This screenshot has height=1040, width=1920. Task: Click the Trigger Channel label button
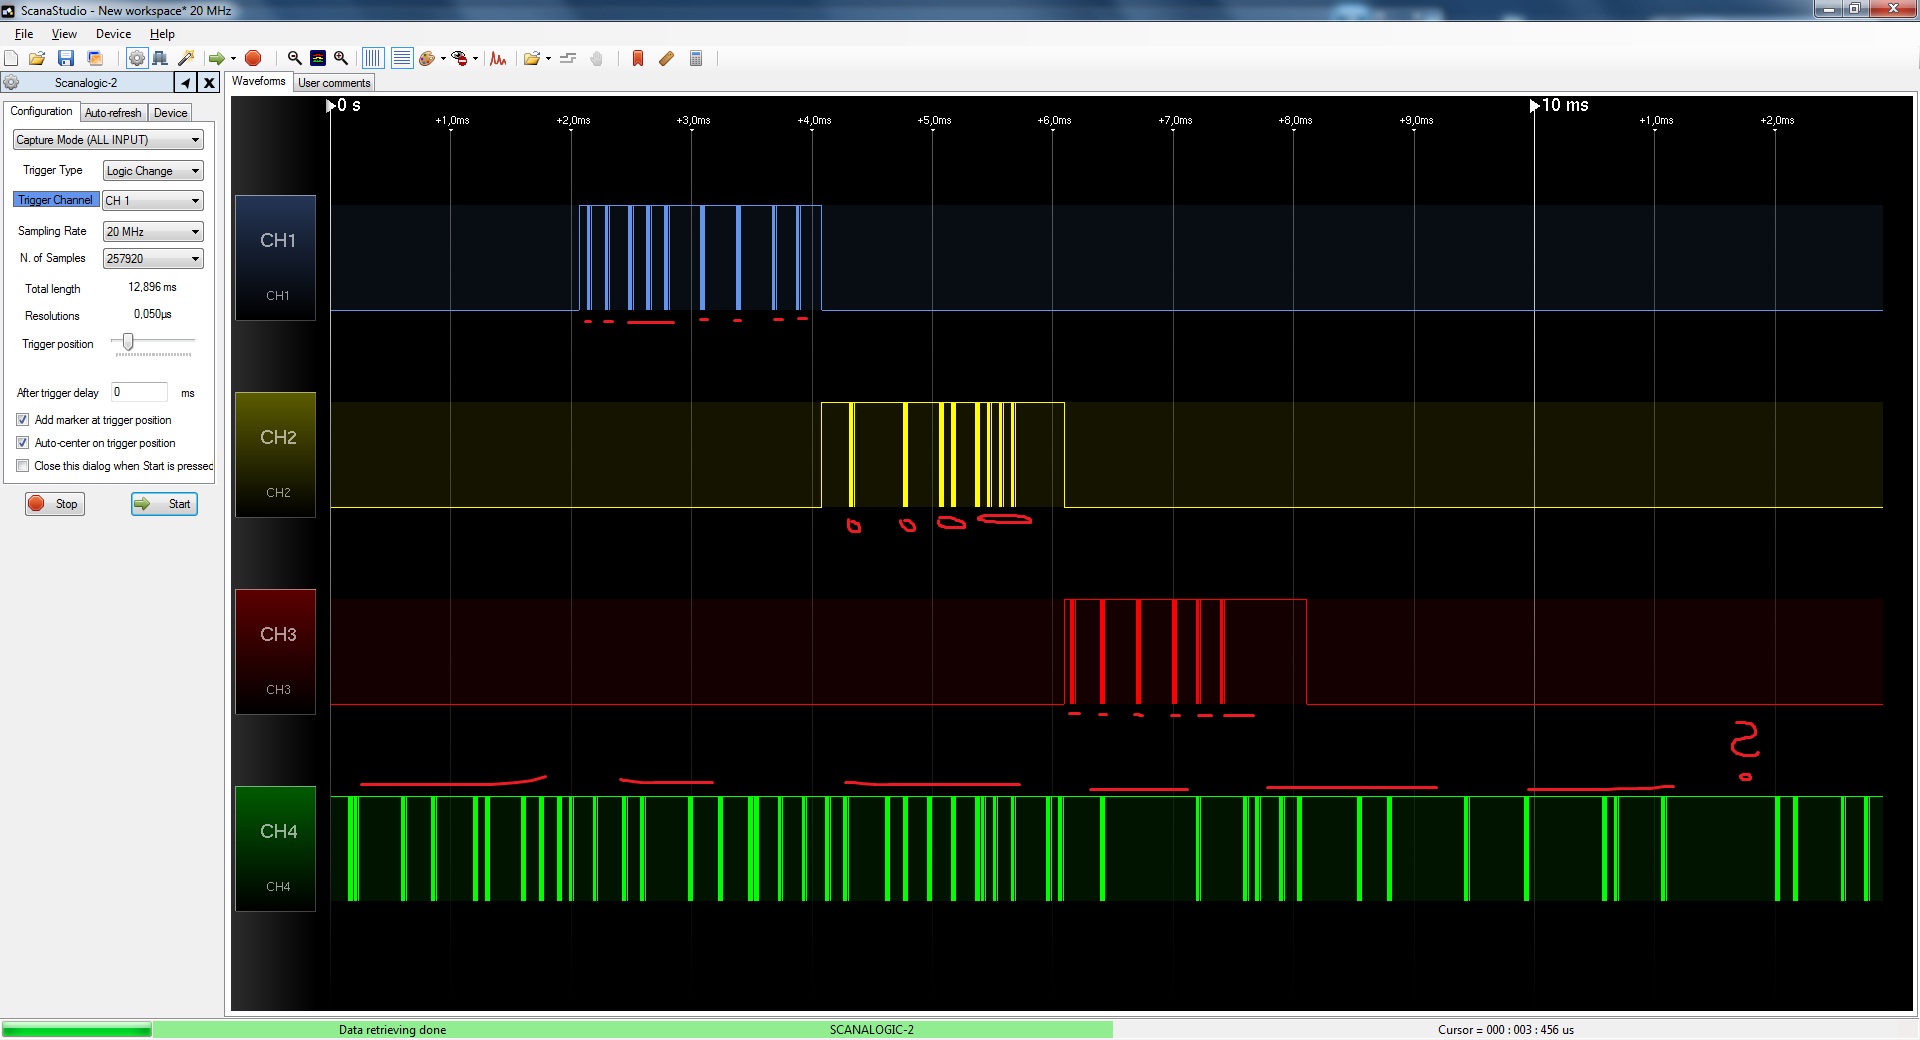click(56, 200)
